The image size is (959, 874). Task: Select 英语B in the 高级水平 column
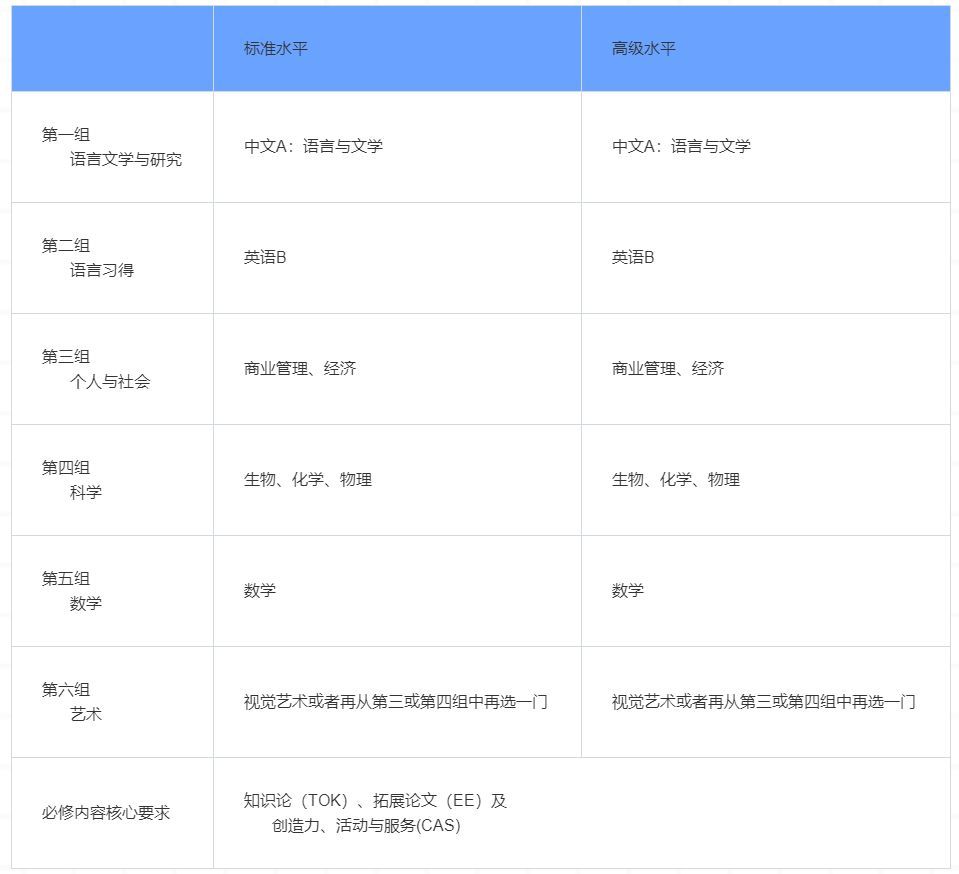(630, 257)
